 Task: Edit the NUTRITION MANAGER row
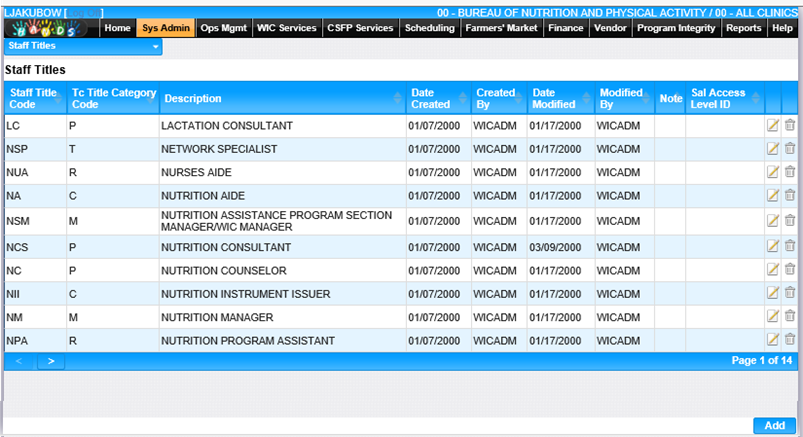(773, 317)
